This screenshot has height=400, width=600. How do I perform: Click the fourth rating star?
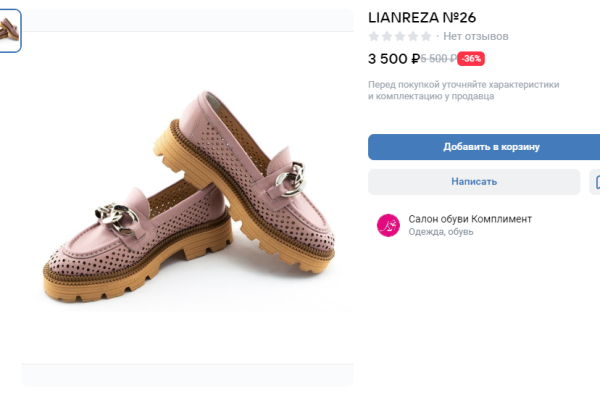pyautogui.click(x=413, y=36)
